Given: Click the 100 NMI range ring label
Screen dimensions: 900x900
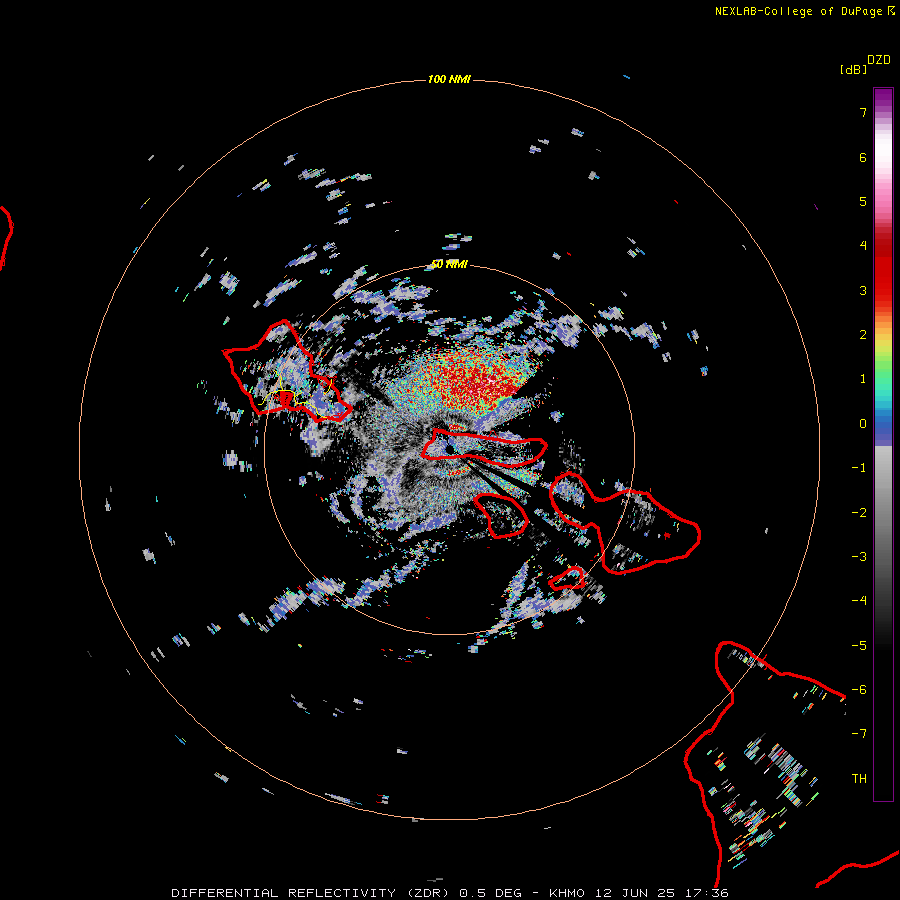Looking at the screenshot, I should (449, 79).
